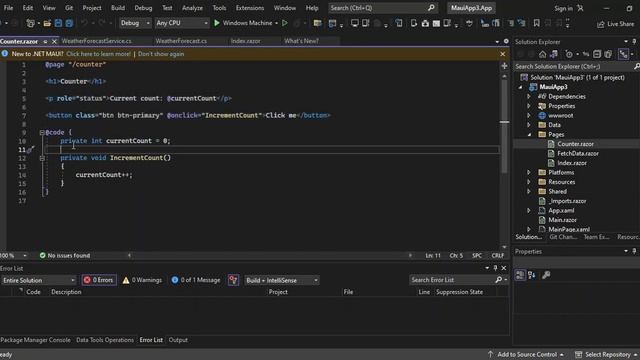640x360 pixels.
Task: Click the search magnifier in the Error List
Action: pyautogui.click(x=498, y=280)
